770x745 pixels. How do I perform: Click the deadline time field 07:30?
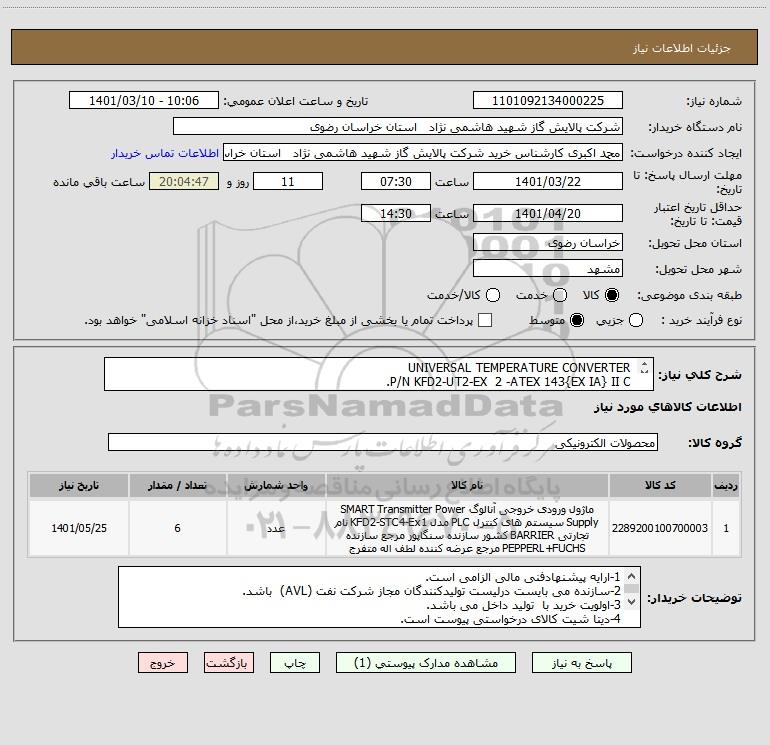(396, 181)
